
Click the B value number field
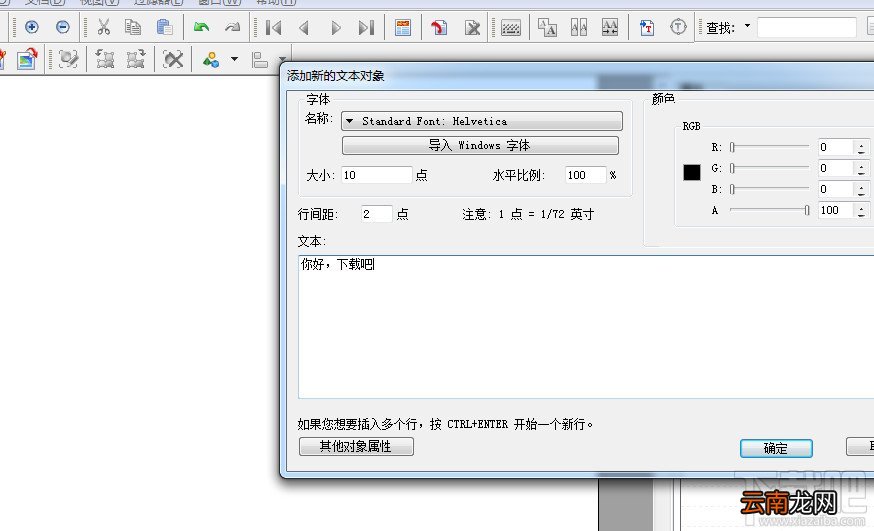(835, 189)
